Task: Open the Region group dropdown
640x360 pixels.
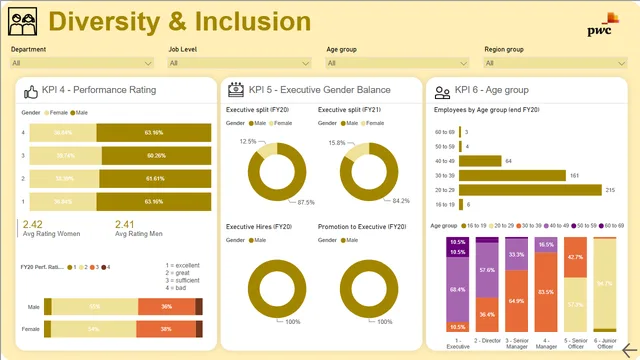Action: pos(555,63)
